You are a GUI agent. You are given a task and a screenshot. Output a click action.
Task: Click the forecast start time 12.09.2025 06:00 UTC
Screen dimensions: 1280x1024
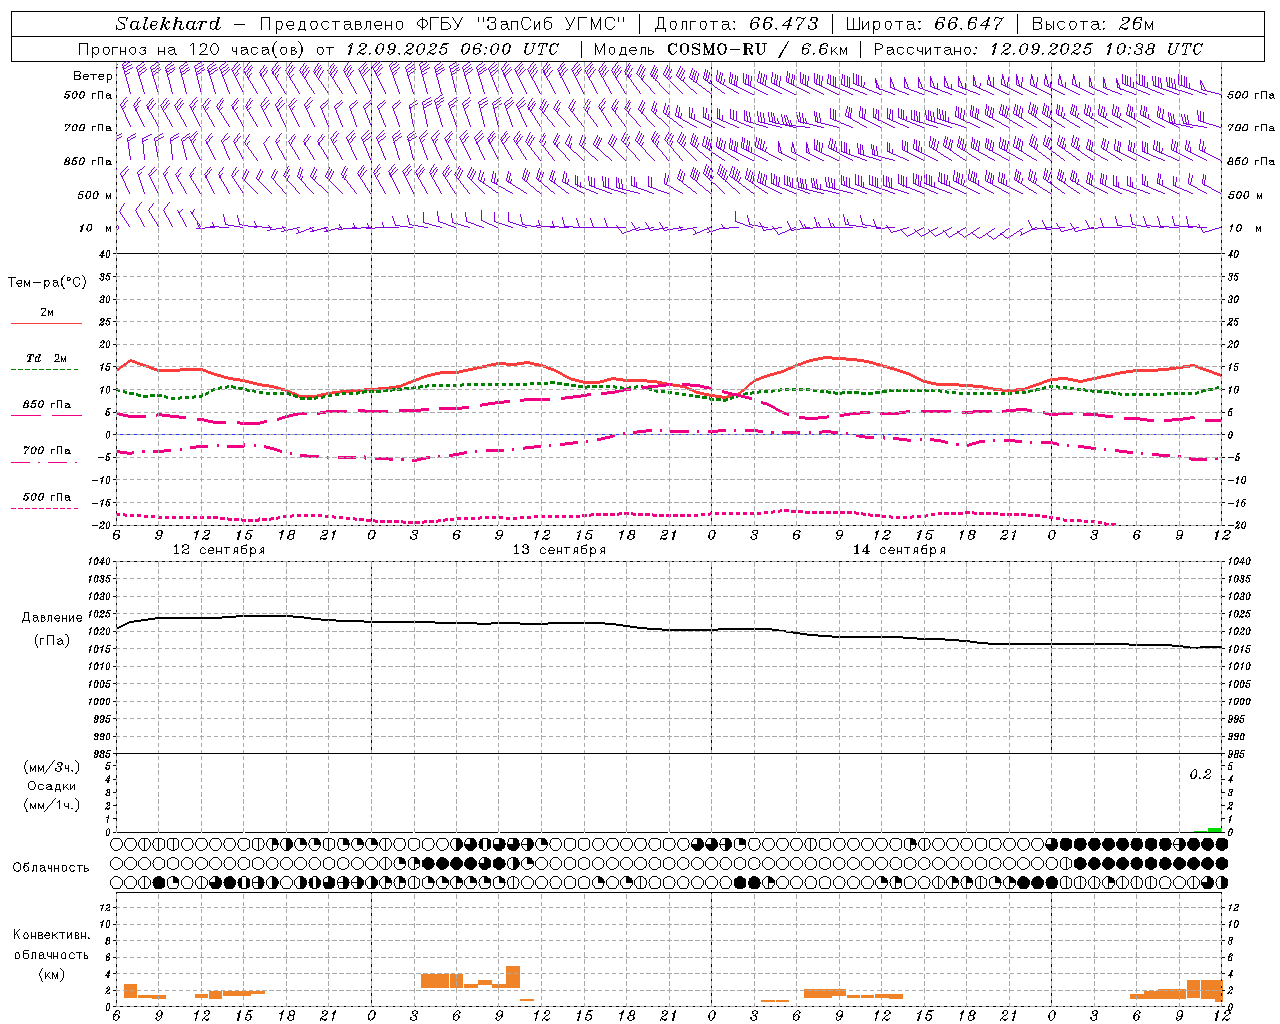452,49
